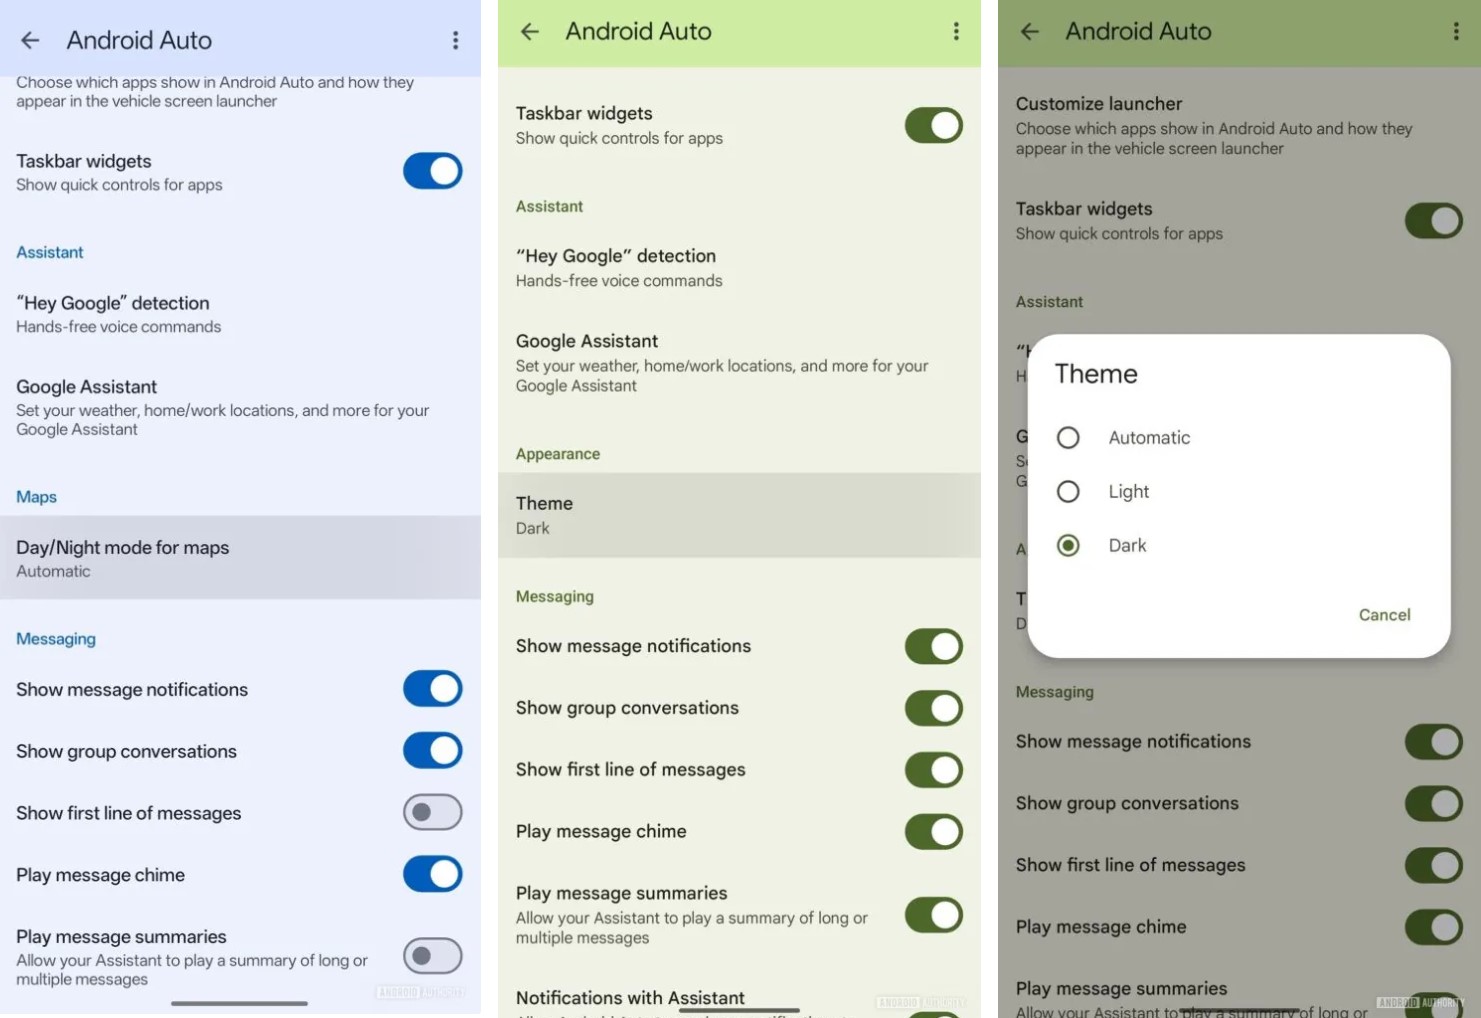
Task: Toggle Show message notifications in right screen
Action: 1434,742
